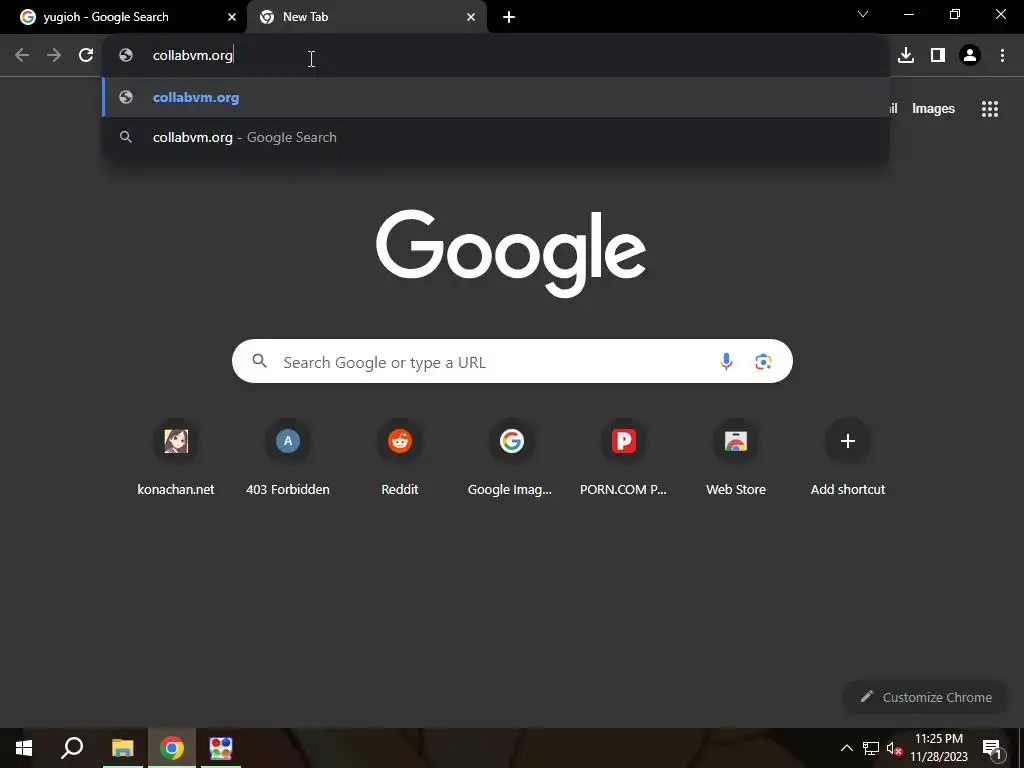Viewport: 1024px width, 768px height.
Task: Toggle the side panel icon
Action: pos(938,56)
